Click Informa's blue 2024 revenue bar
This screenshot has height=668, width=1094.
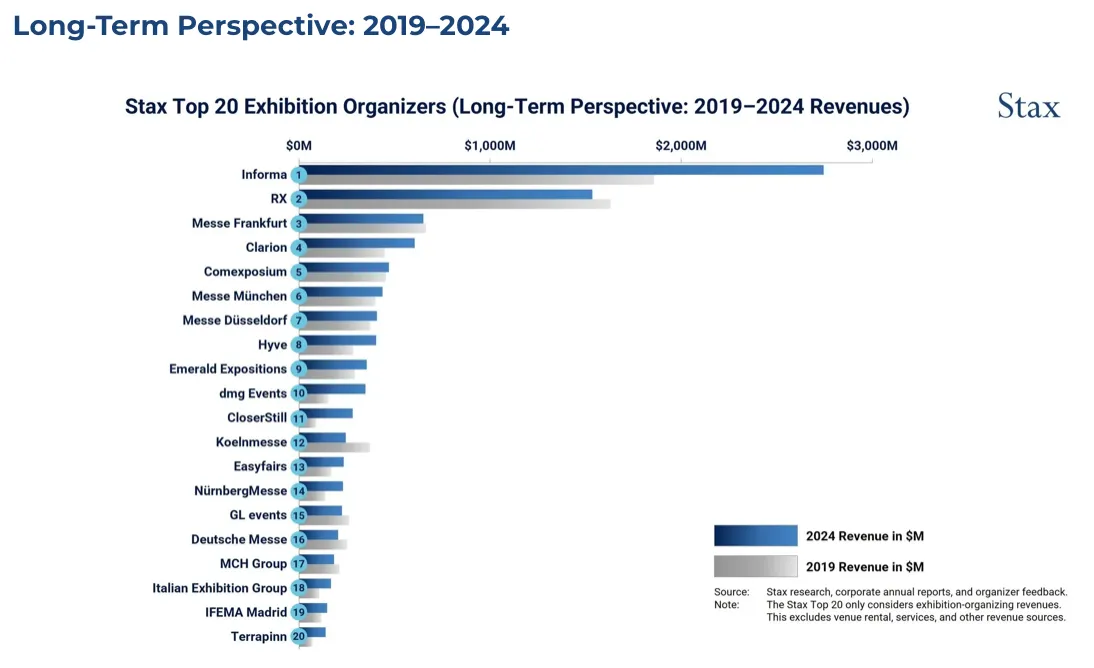[560, 169]
